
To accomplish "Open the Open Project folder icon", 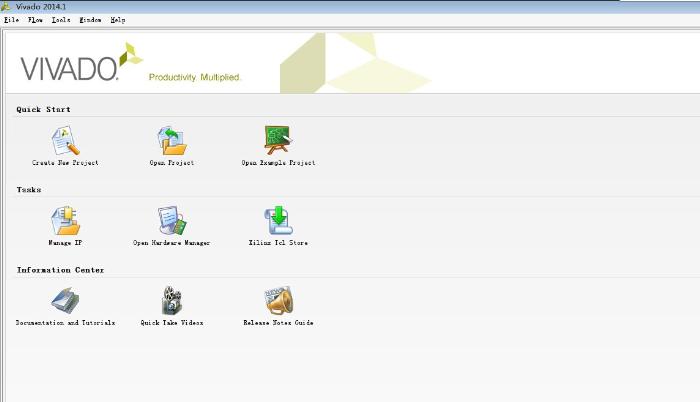I will point(172,141).
